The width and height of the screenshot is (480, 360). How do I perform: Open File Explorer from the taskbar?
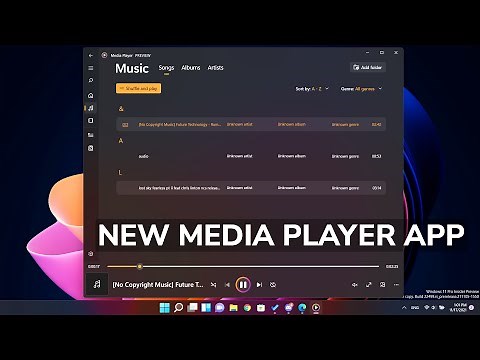coord(233,308)
